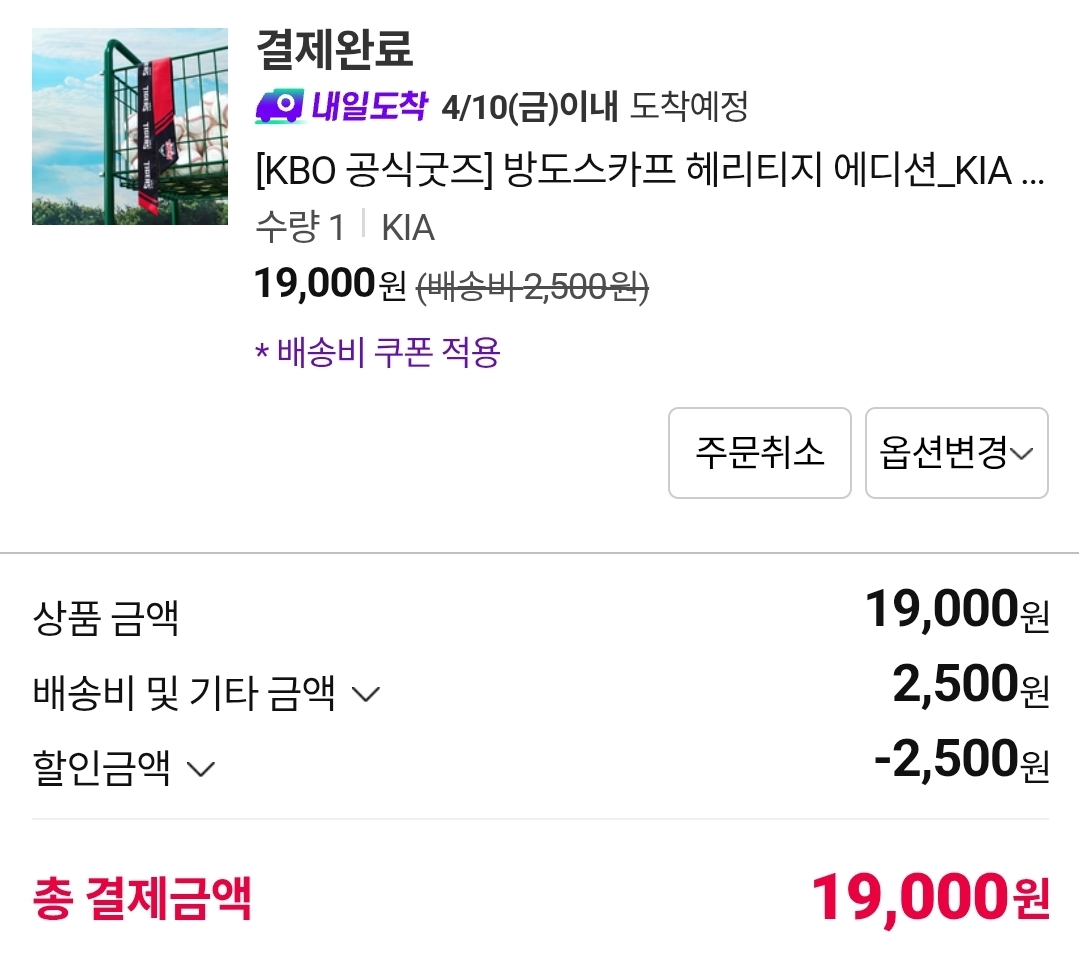Click the KIA option label
1079x975 pixels.
point(408,228)
